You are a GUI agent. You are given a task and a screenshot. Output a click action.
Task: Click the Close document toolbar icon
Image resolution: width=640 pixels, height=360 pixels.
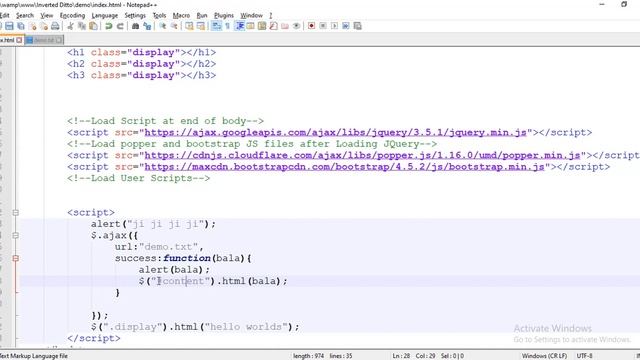coord(32,26)
